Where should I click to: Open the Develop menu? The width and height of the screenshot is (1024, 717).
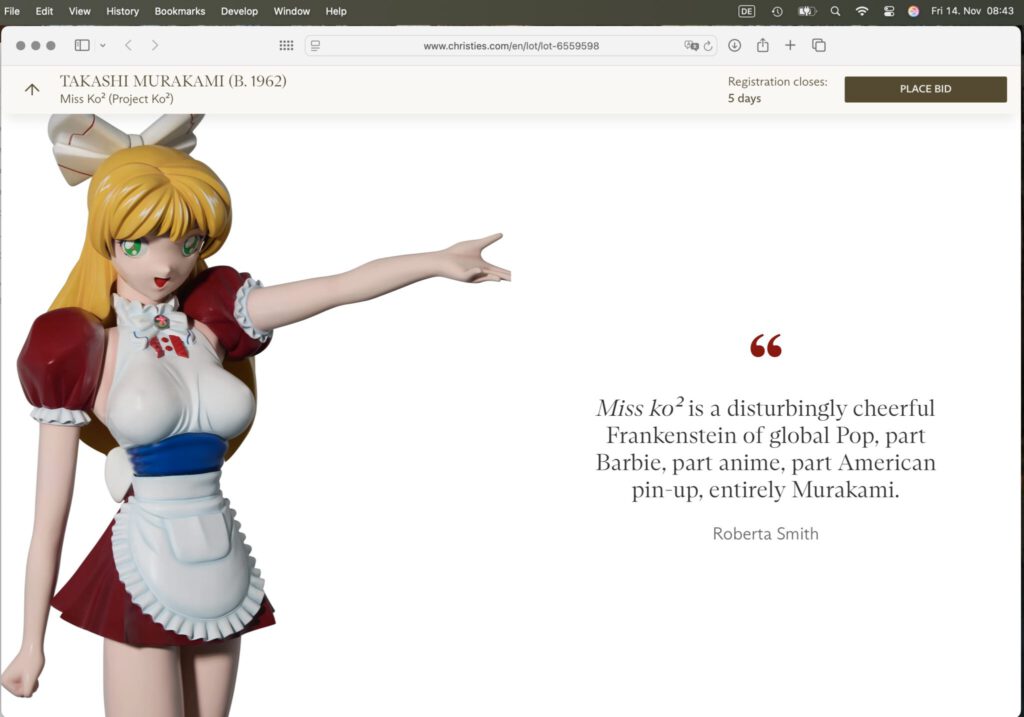239,11
